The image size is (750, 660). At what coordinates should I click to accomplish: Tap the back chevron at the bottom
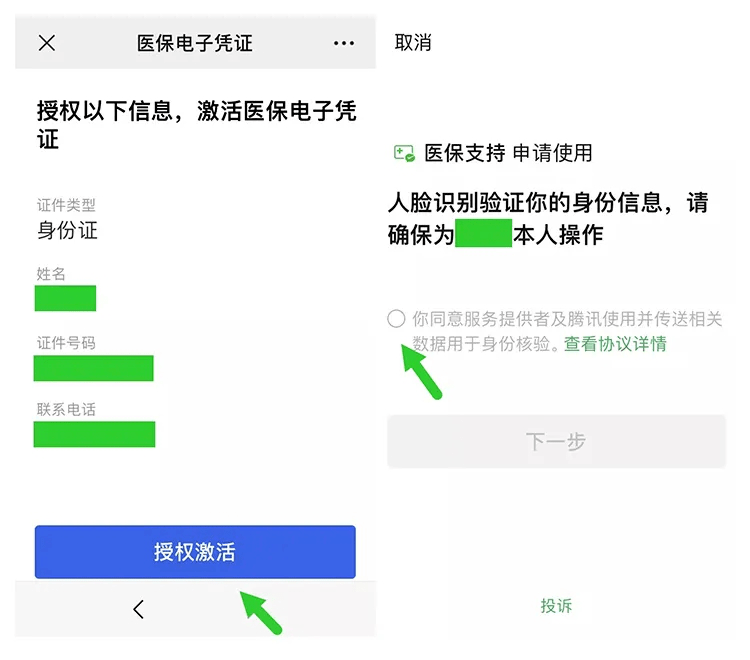click(138, 609)
